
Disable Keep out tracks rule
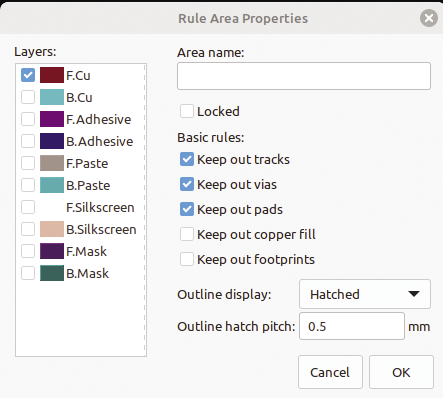(x=187, y=159)
